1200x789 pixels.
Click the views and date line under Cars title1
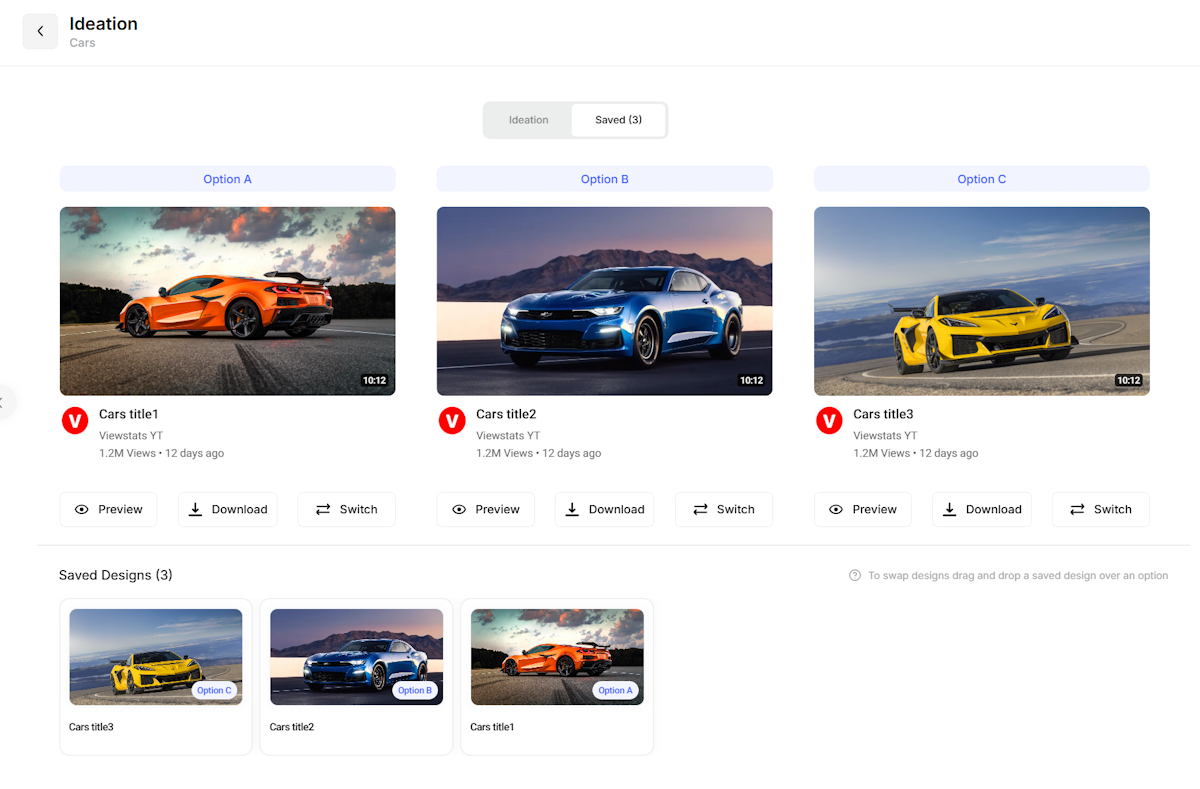(161, 453)
